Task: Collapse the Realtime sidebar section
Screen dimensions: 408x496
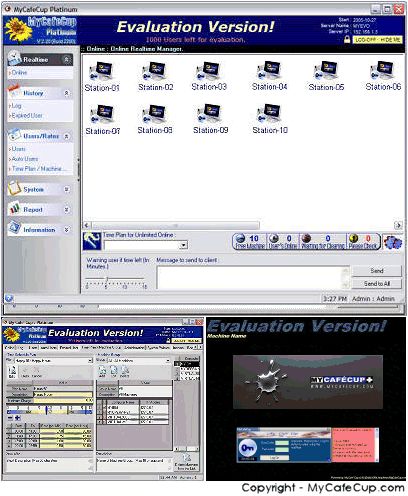Action: point(66,59)
